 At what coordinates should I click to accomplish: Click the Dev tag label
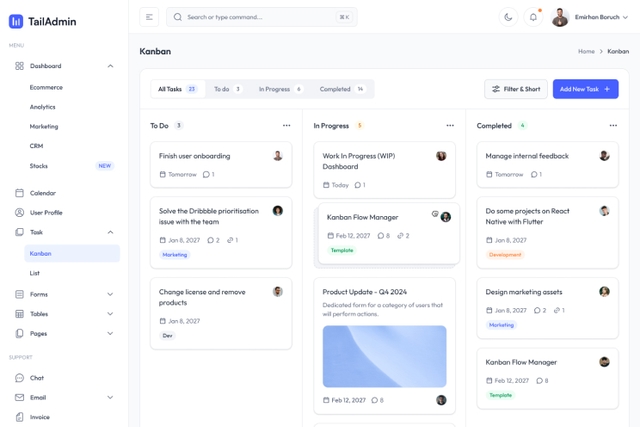167,336
